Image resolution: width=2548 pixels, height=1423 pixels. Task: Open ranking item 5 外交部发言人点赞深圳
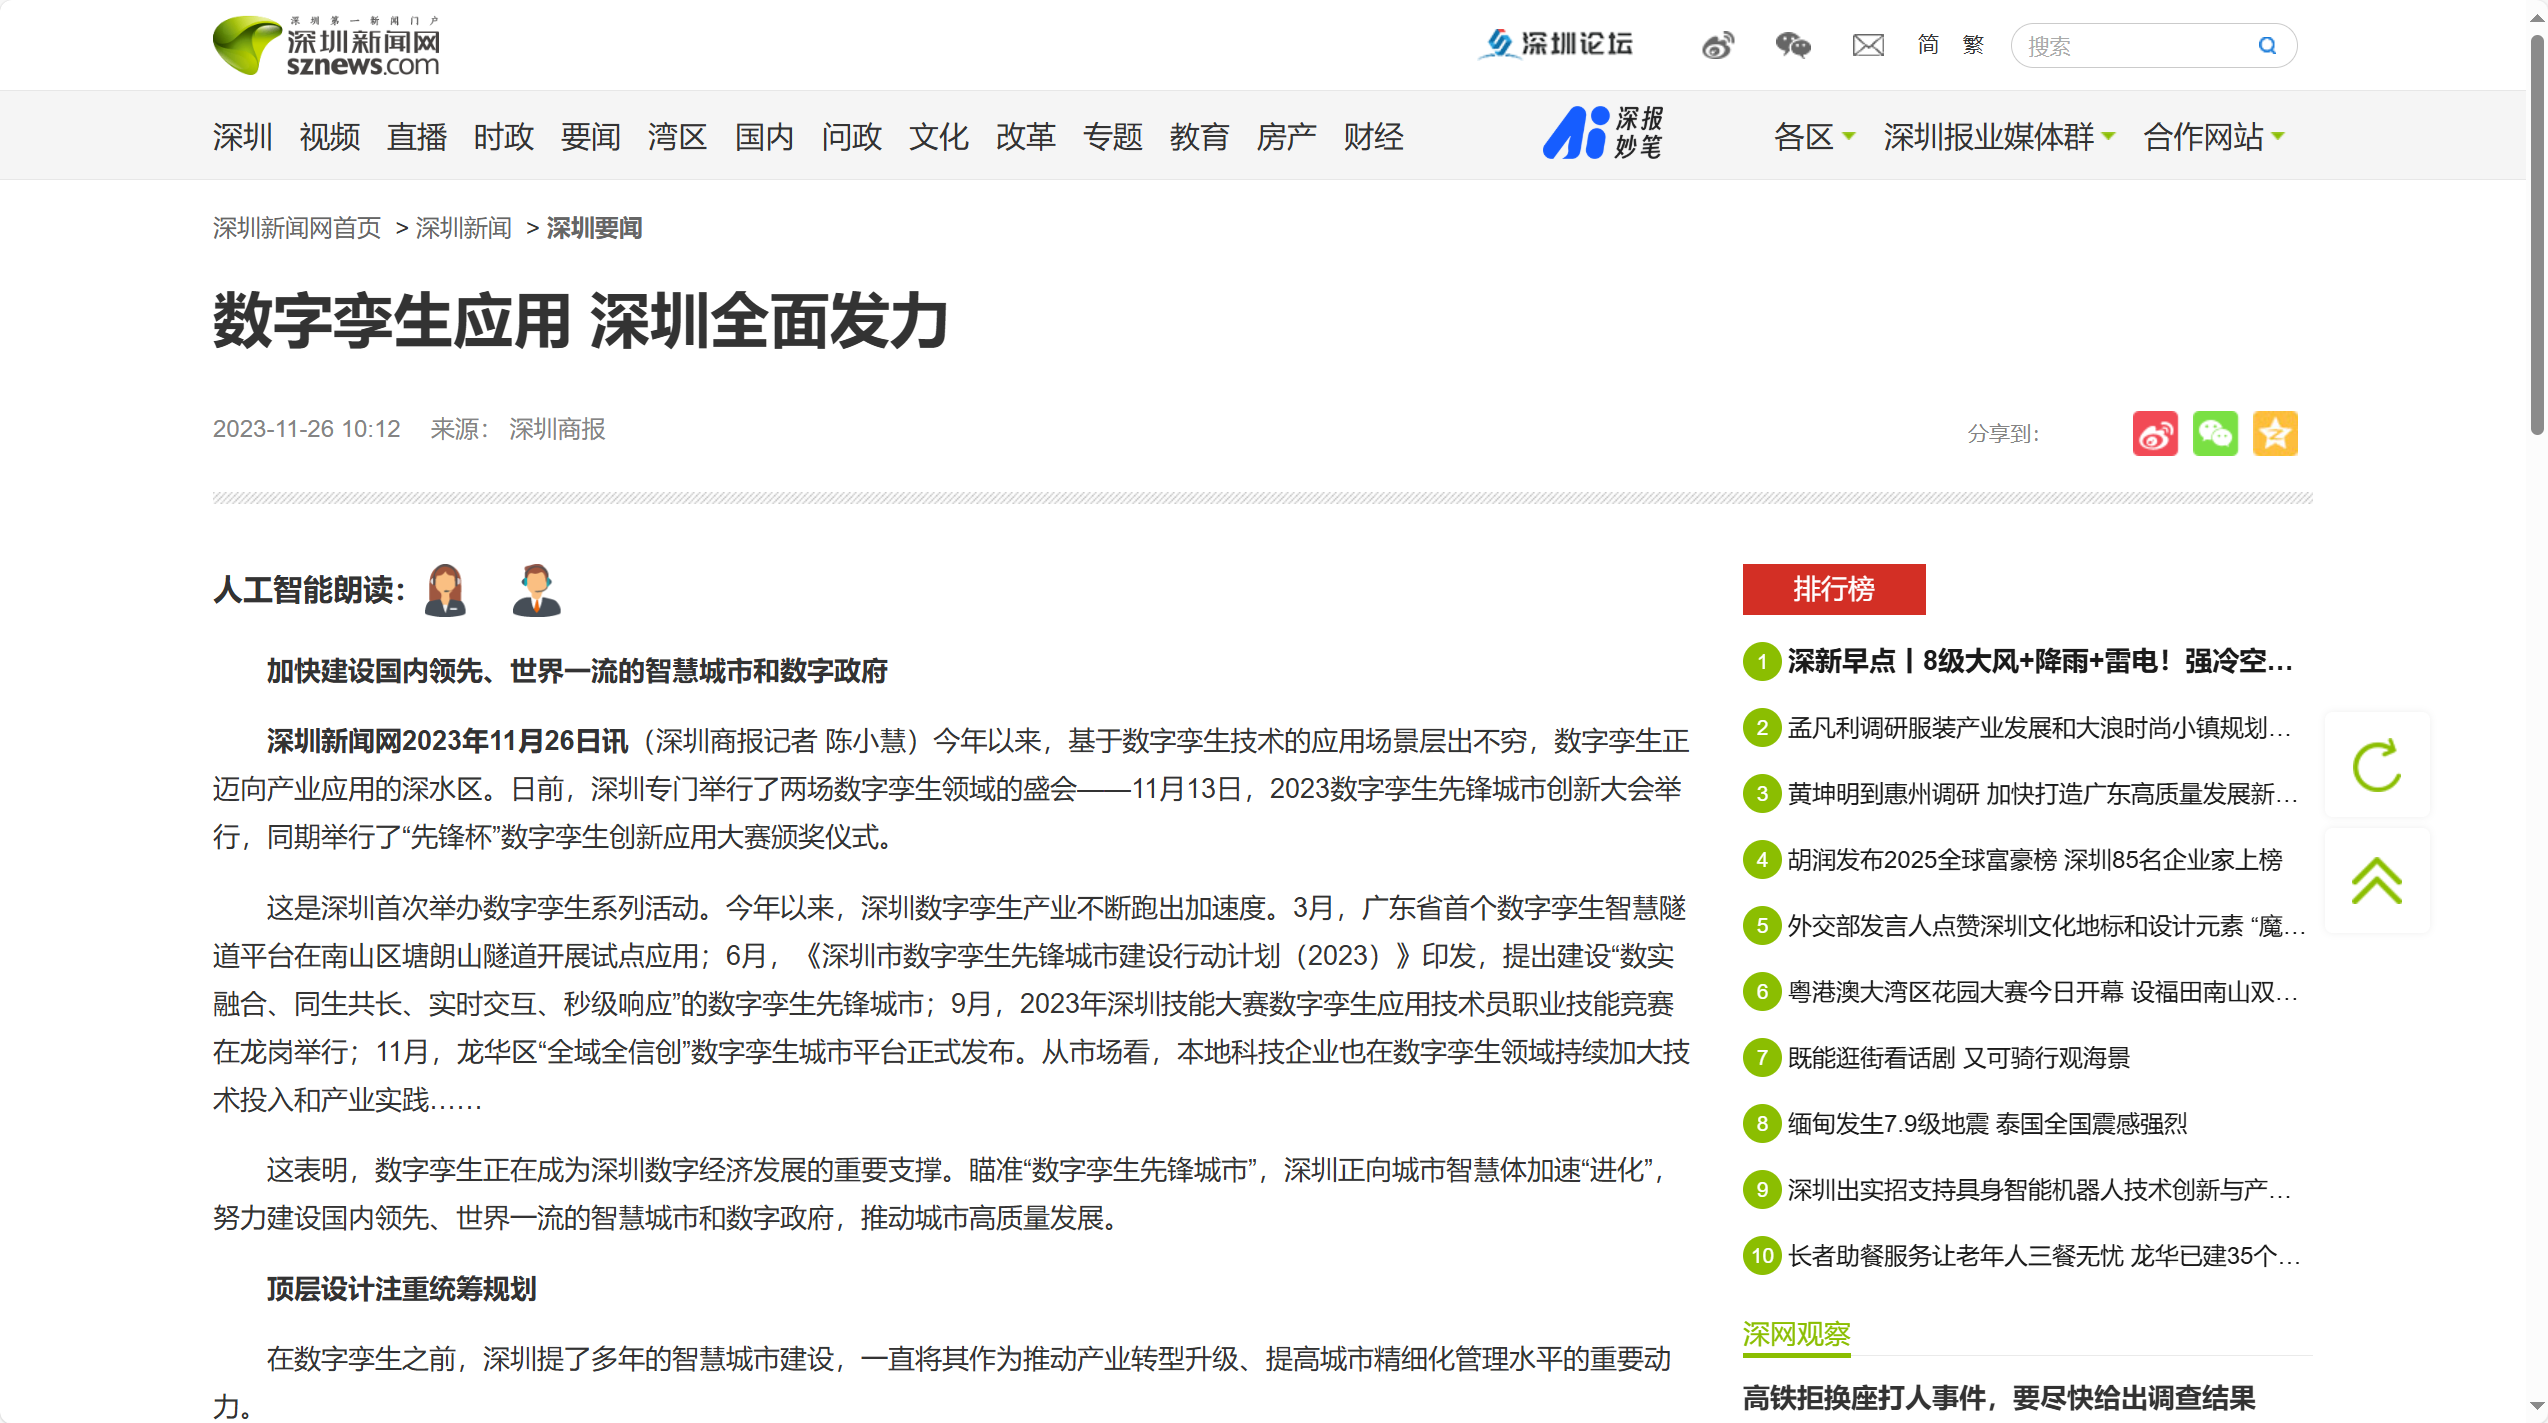tap(2046, 925)
